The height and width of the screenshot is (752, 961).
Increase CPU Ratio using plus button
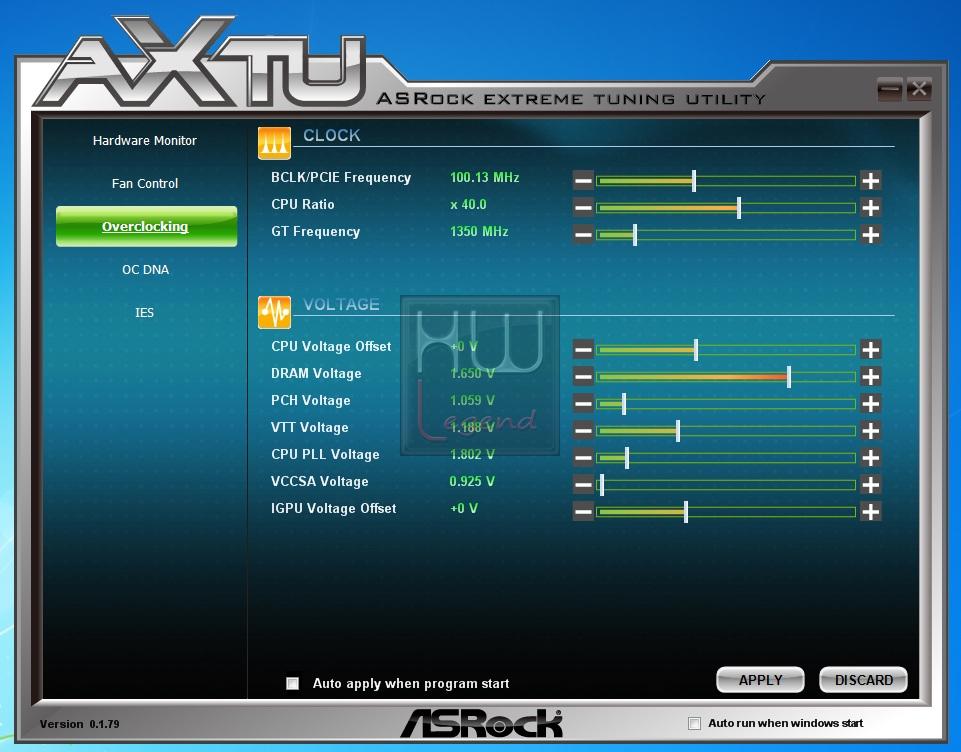click(870, 208)
